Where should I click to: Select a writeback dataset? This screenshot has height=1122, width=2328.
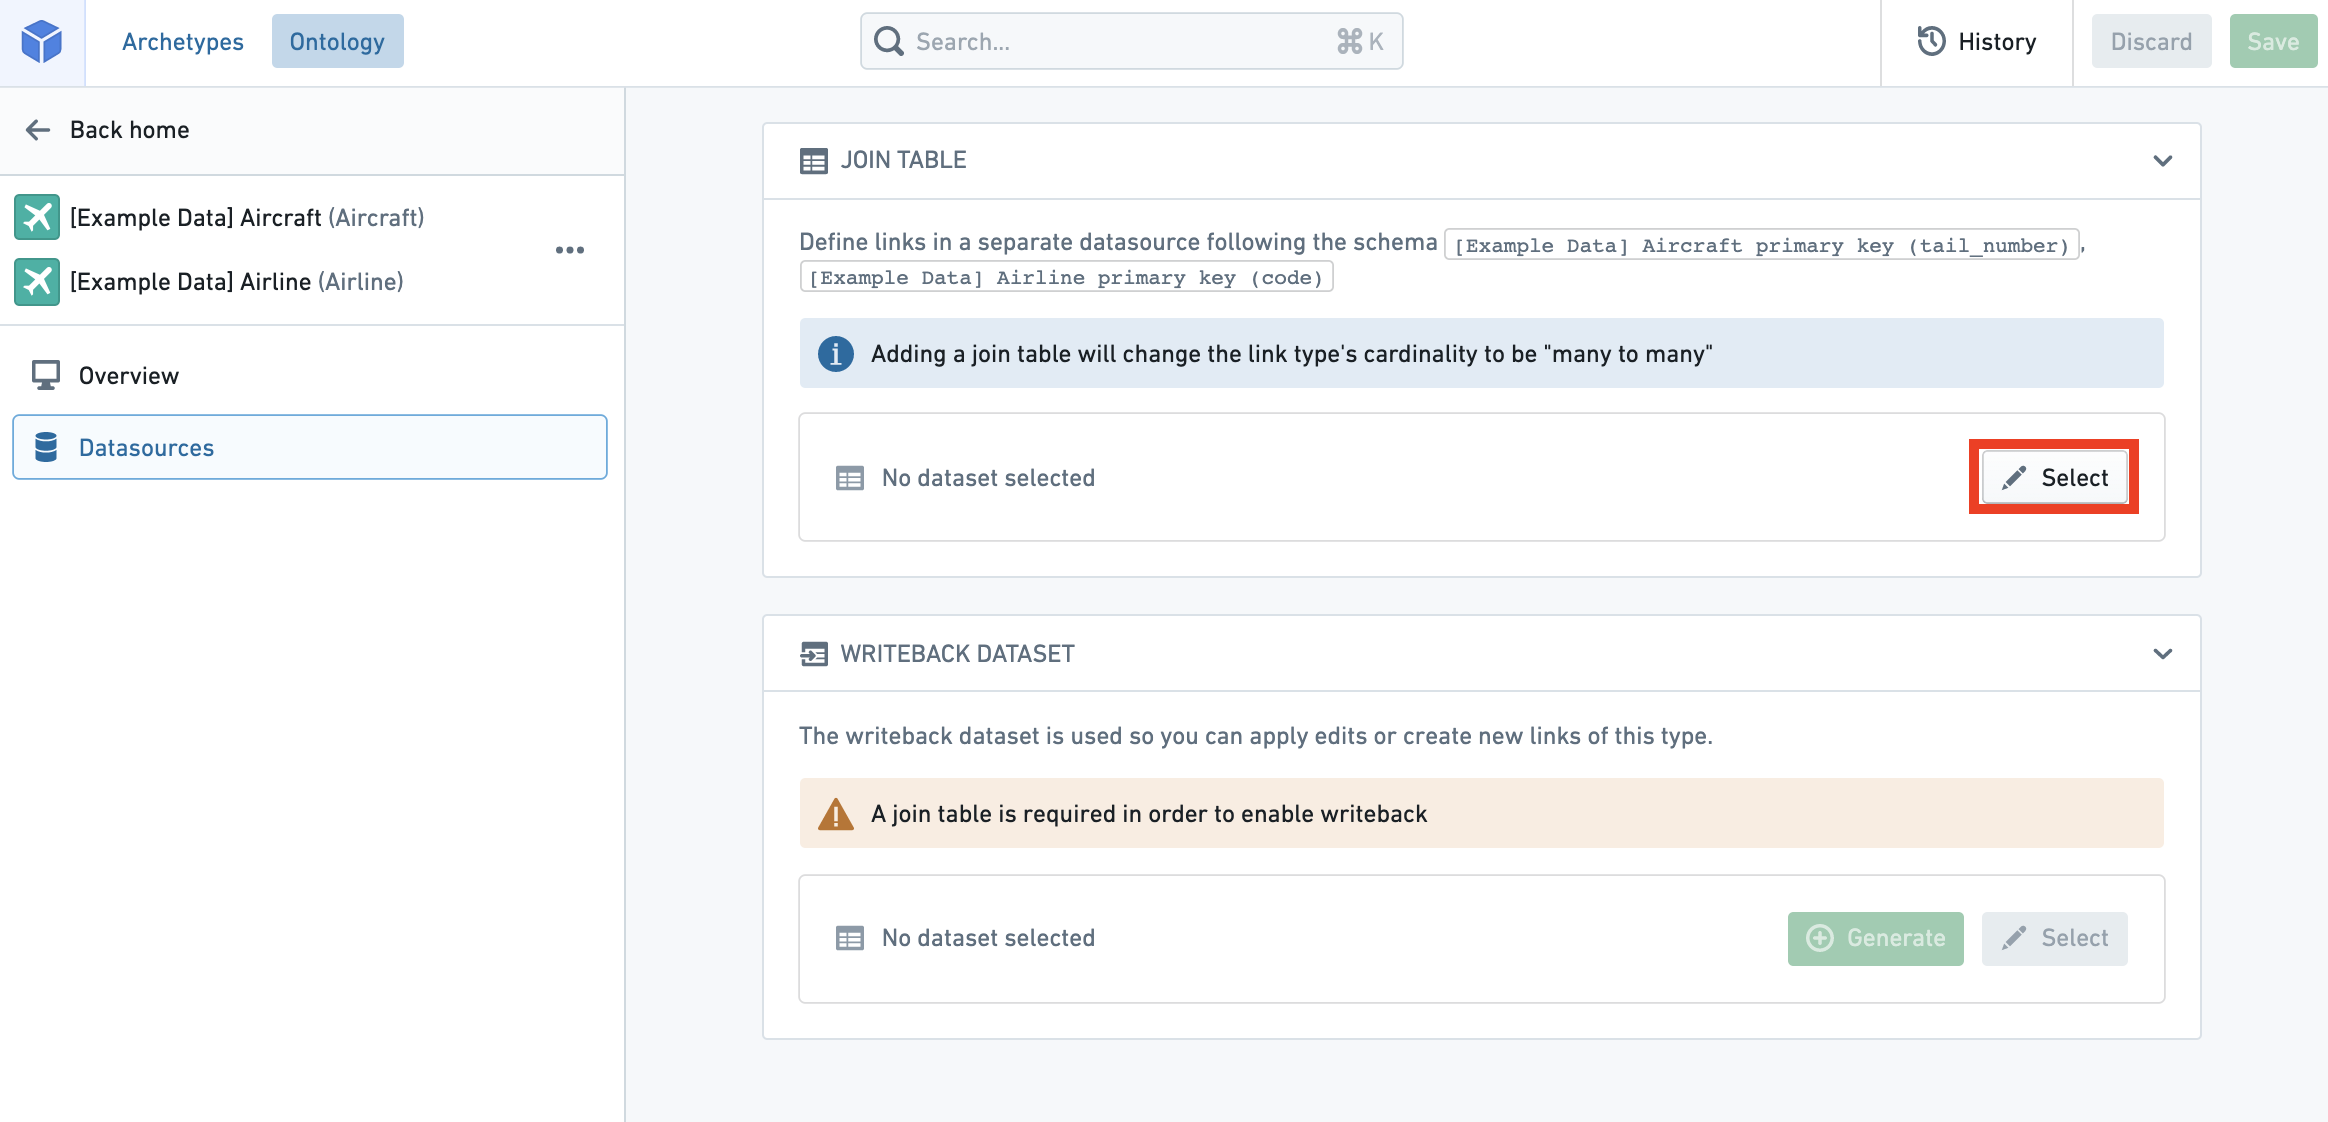(x=2054, y=938)
